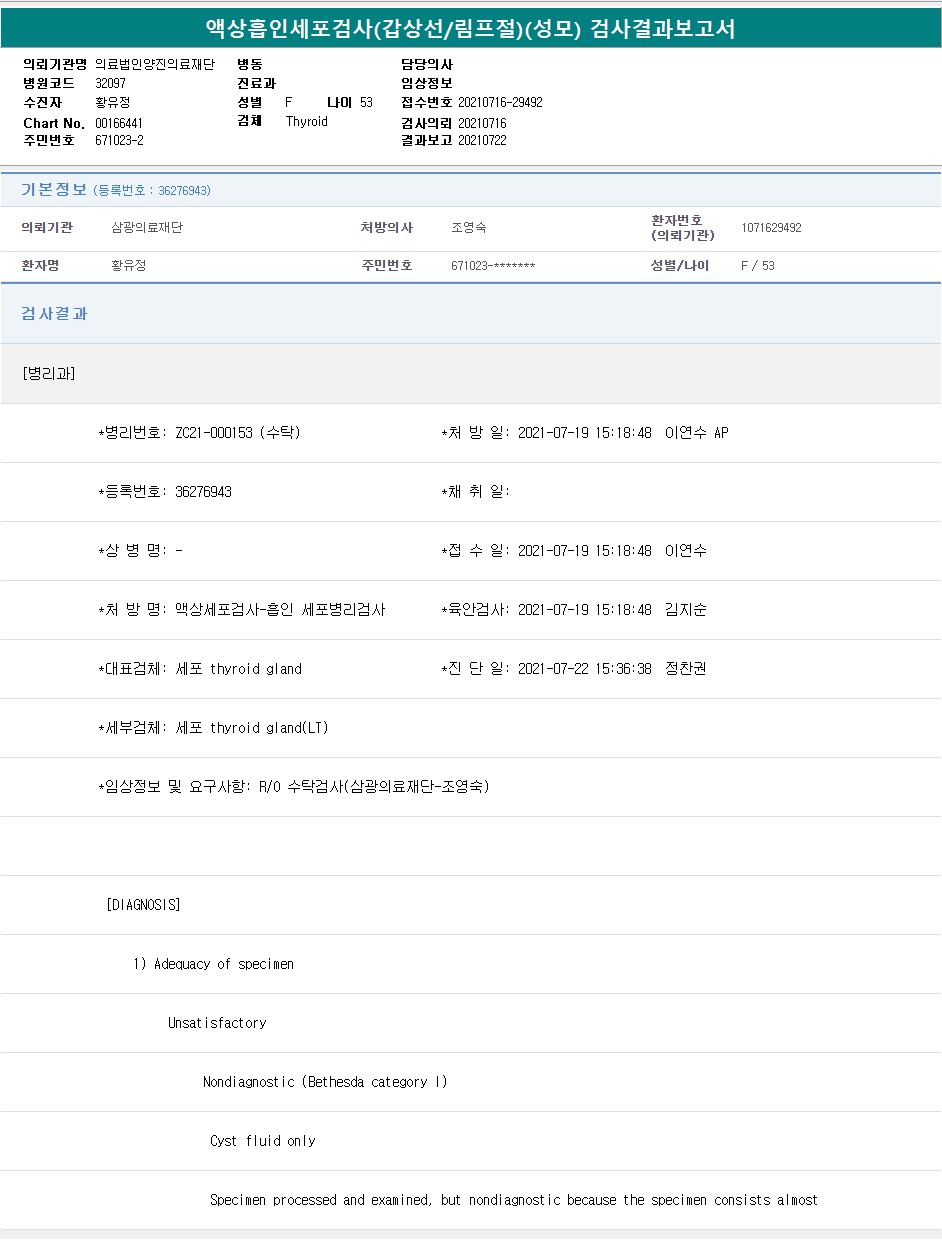Viewport: 942px width, 1240px height.
Task: Click the report title header at top
Action: click(470, 29)
